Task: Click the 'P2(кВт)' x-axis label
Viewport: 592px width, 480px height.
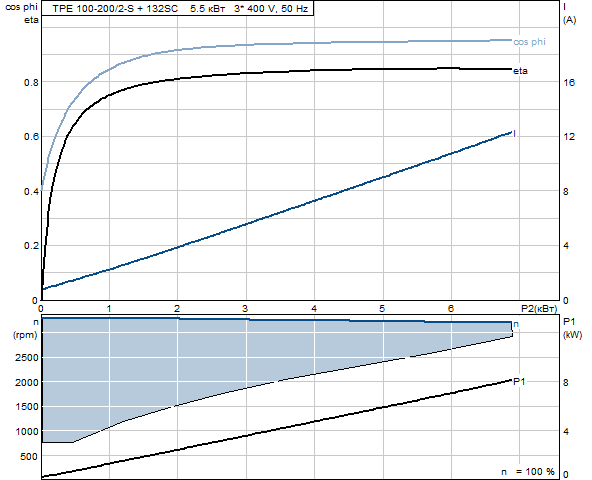Action: pos(539,309)
